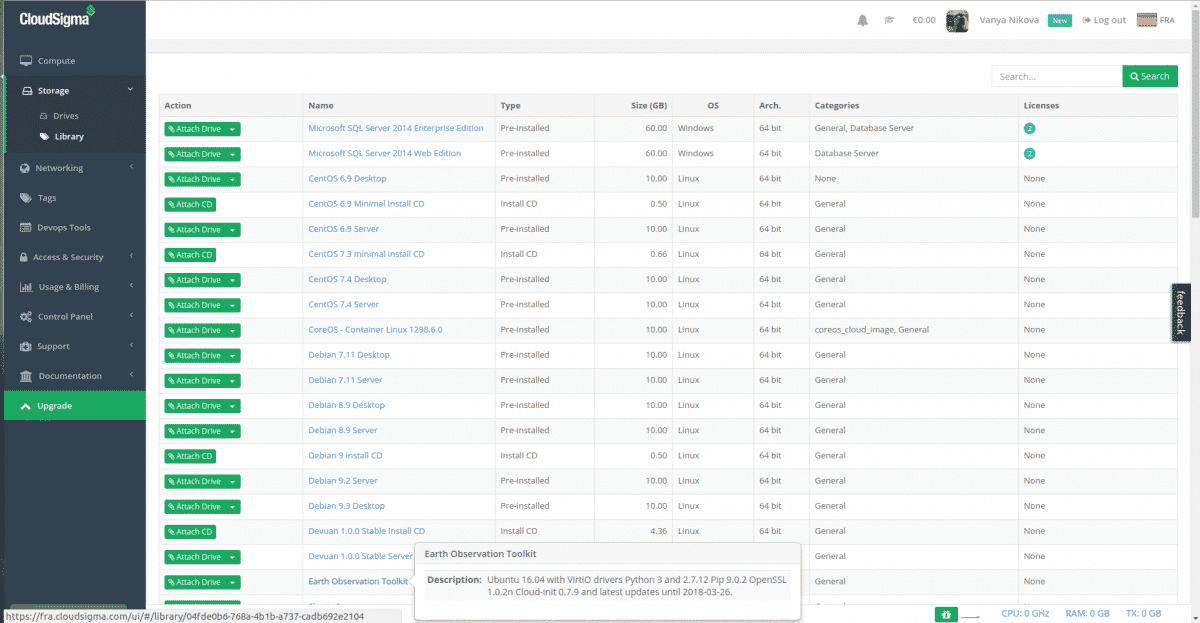The image size is (1200, 623).
Task: Open the Vanya Nikova profile avatar
Action: pyautogui.click(x=957, y=20)
